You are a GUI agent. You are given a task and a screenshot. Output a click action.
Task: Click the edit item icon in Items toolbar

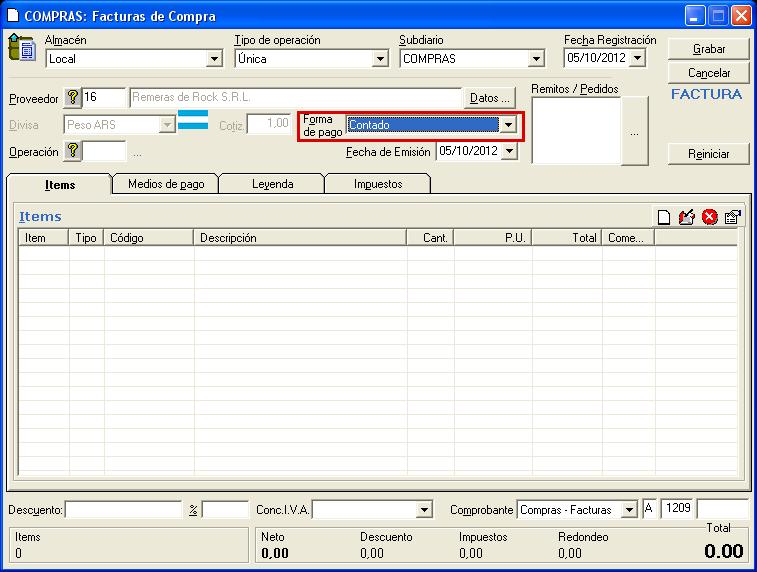point(686,217)
